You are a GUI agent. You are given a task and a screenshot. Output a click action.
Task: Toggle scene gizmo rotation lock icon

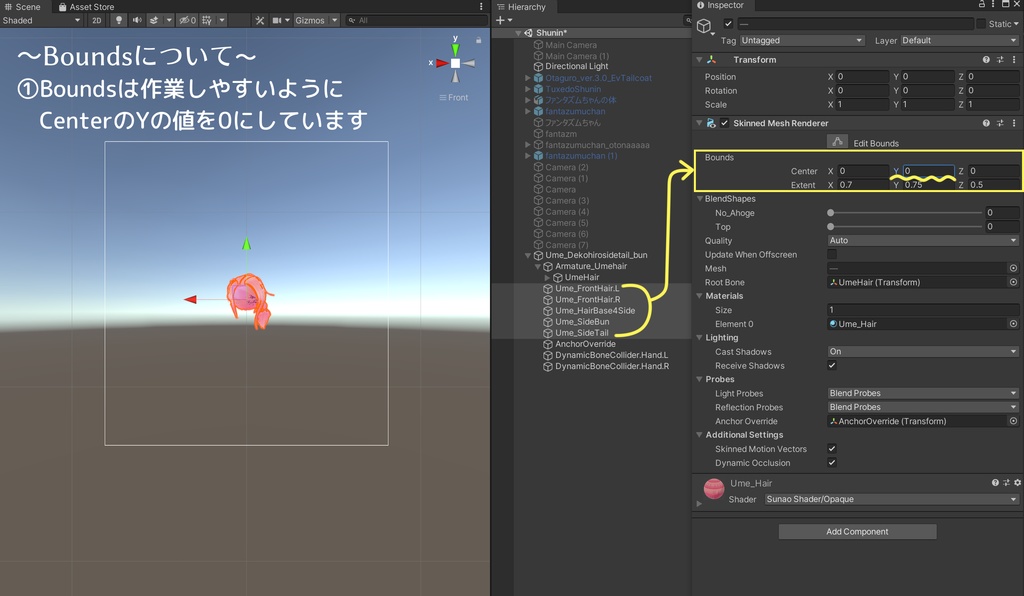[x=478, y=40]
